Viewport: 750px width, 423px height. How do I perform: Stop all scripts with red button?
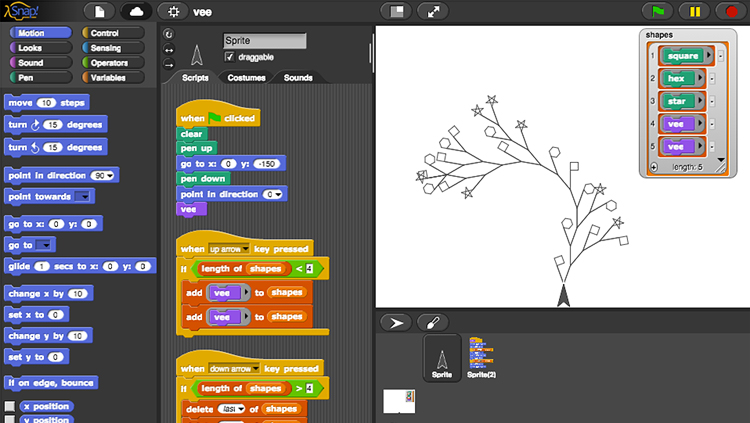[x=731, y=11]
